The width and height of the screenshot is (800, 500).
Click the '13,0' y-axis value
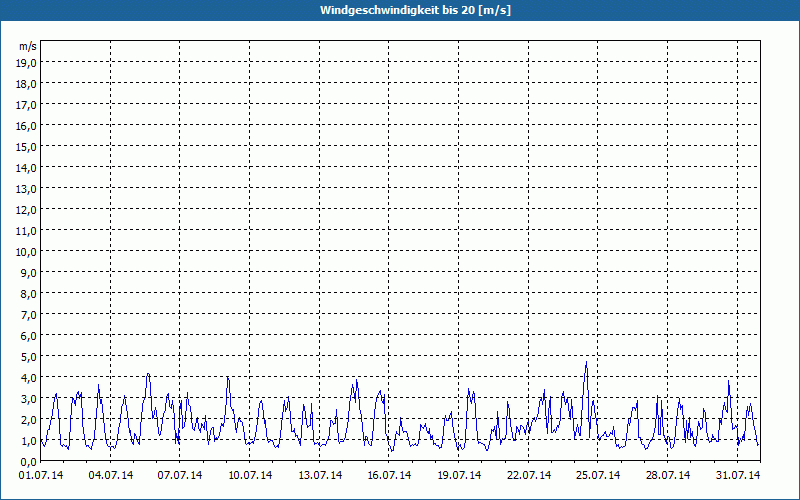27,189
